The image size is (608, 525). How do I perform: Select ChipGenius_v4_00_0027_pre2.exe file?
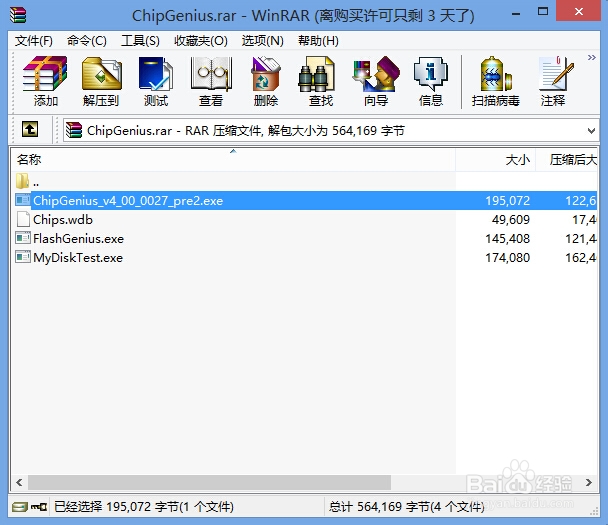point(305,200)
